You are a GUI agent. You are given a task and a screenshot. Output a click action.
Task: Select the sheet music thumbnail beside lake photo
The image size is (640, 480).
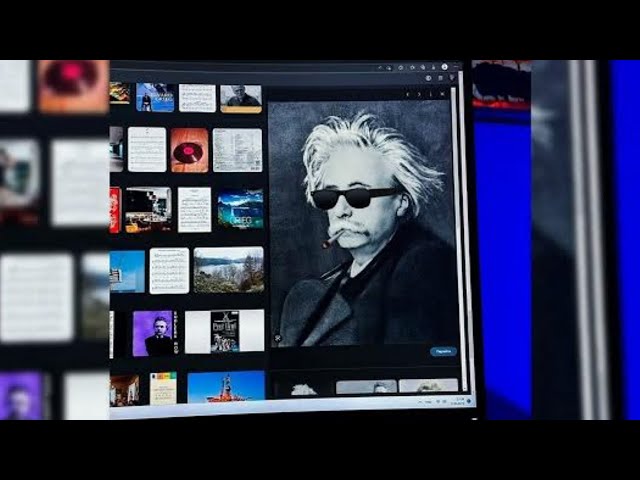(x=169, y=271)
